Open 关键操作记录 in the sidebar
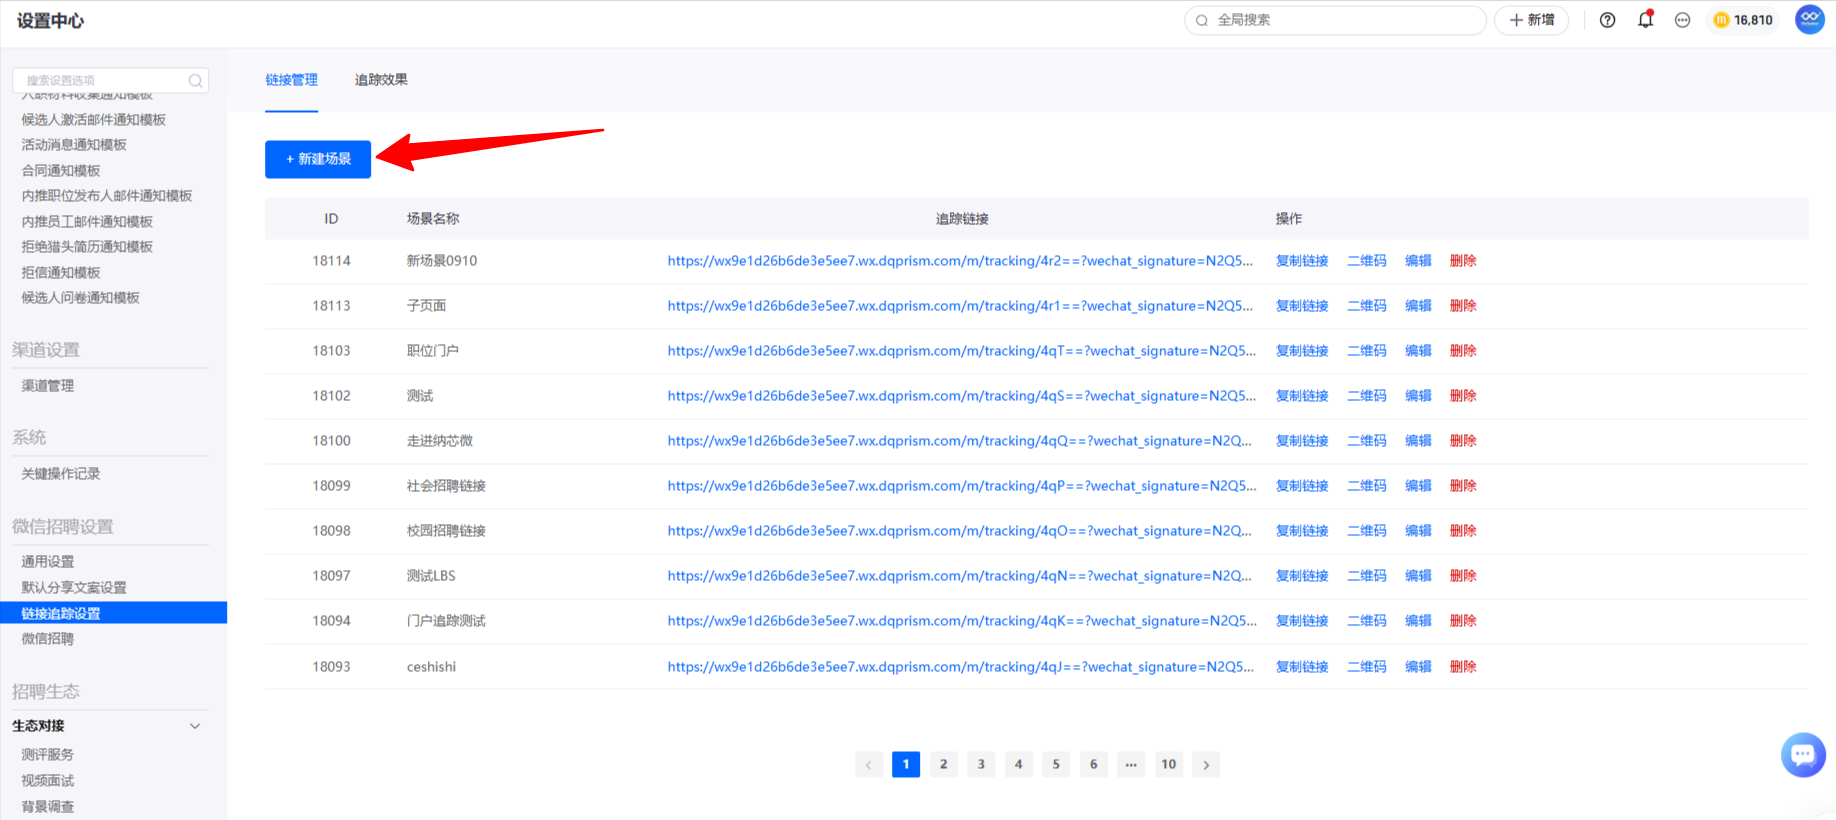 click(61, 474)
